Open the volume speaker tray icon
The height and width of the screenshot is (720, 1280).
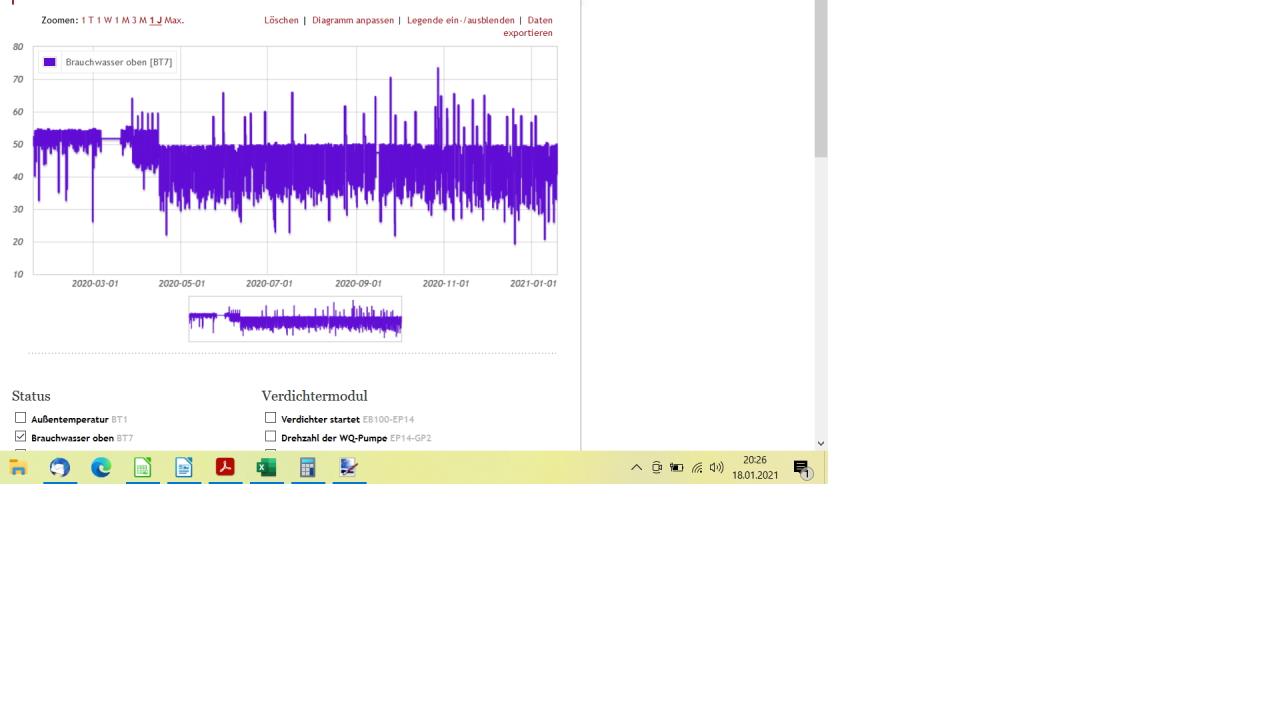716,468
